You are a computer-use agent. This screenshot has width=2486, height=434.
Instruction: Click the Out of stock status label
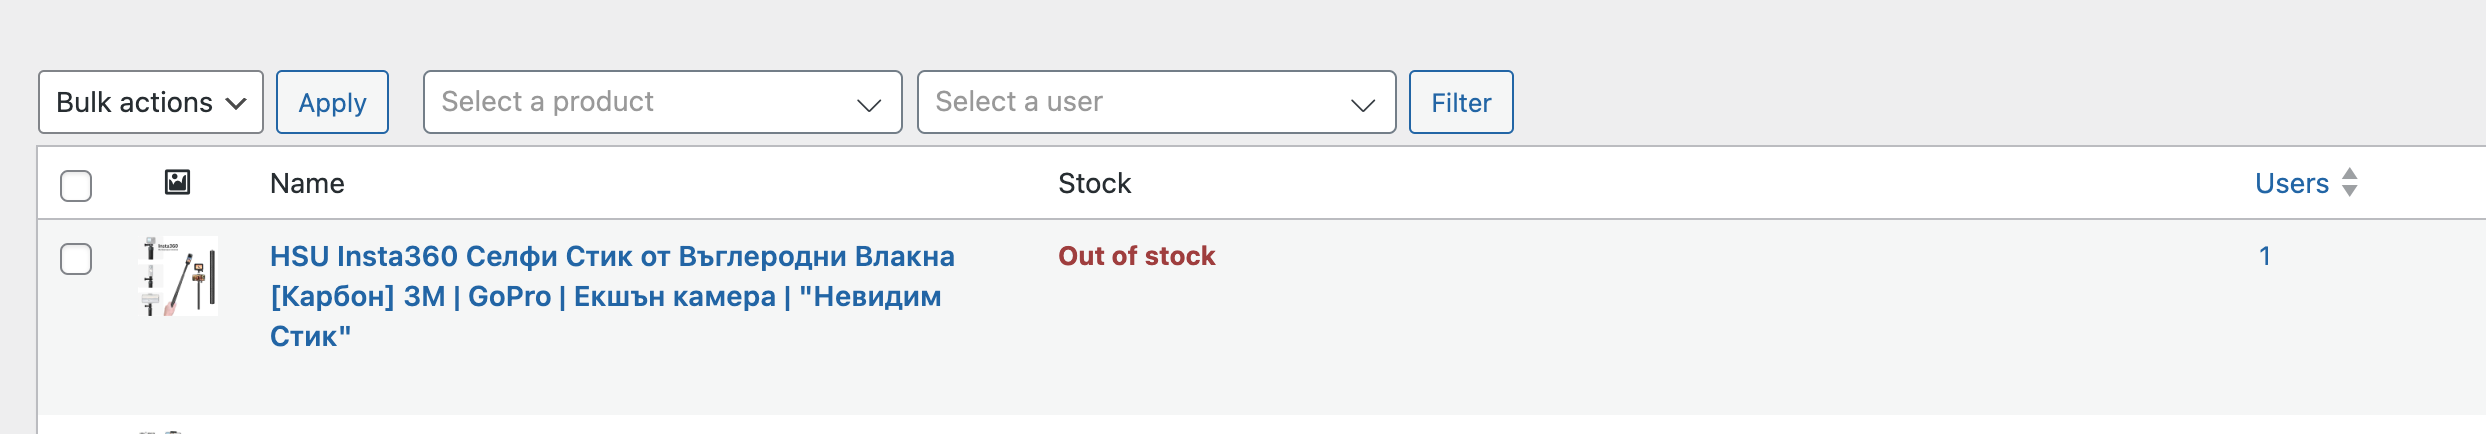1136,256
